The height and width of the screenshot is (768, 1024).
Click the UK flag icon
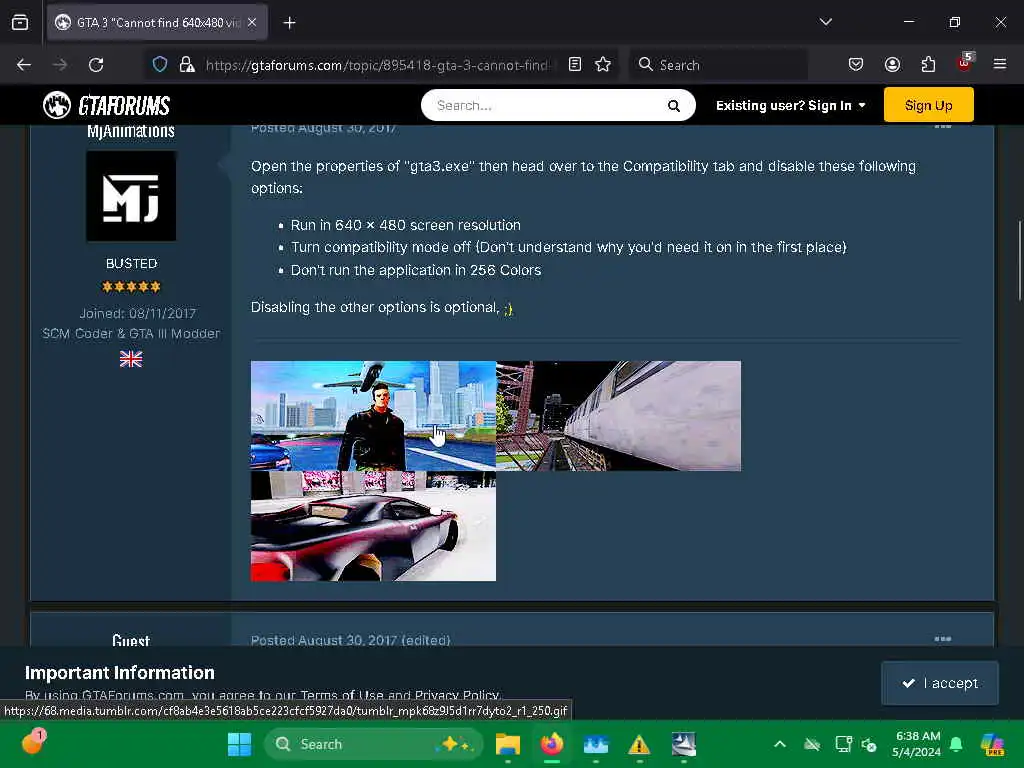coord(131,359)
